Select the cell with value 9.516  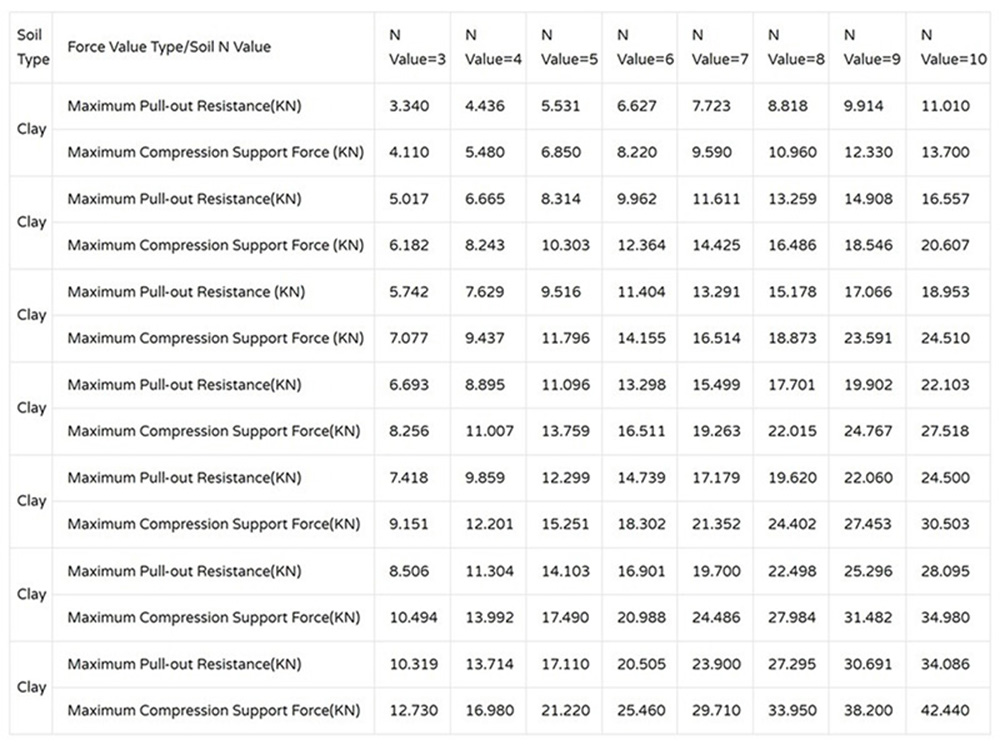[561, 292]
